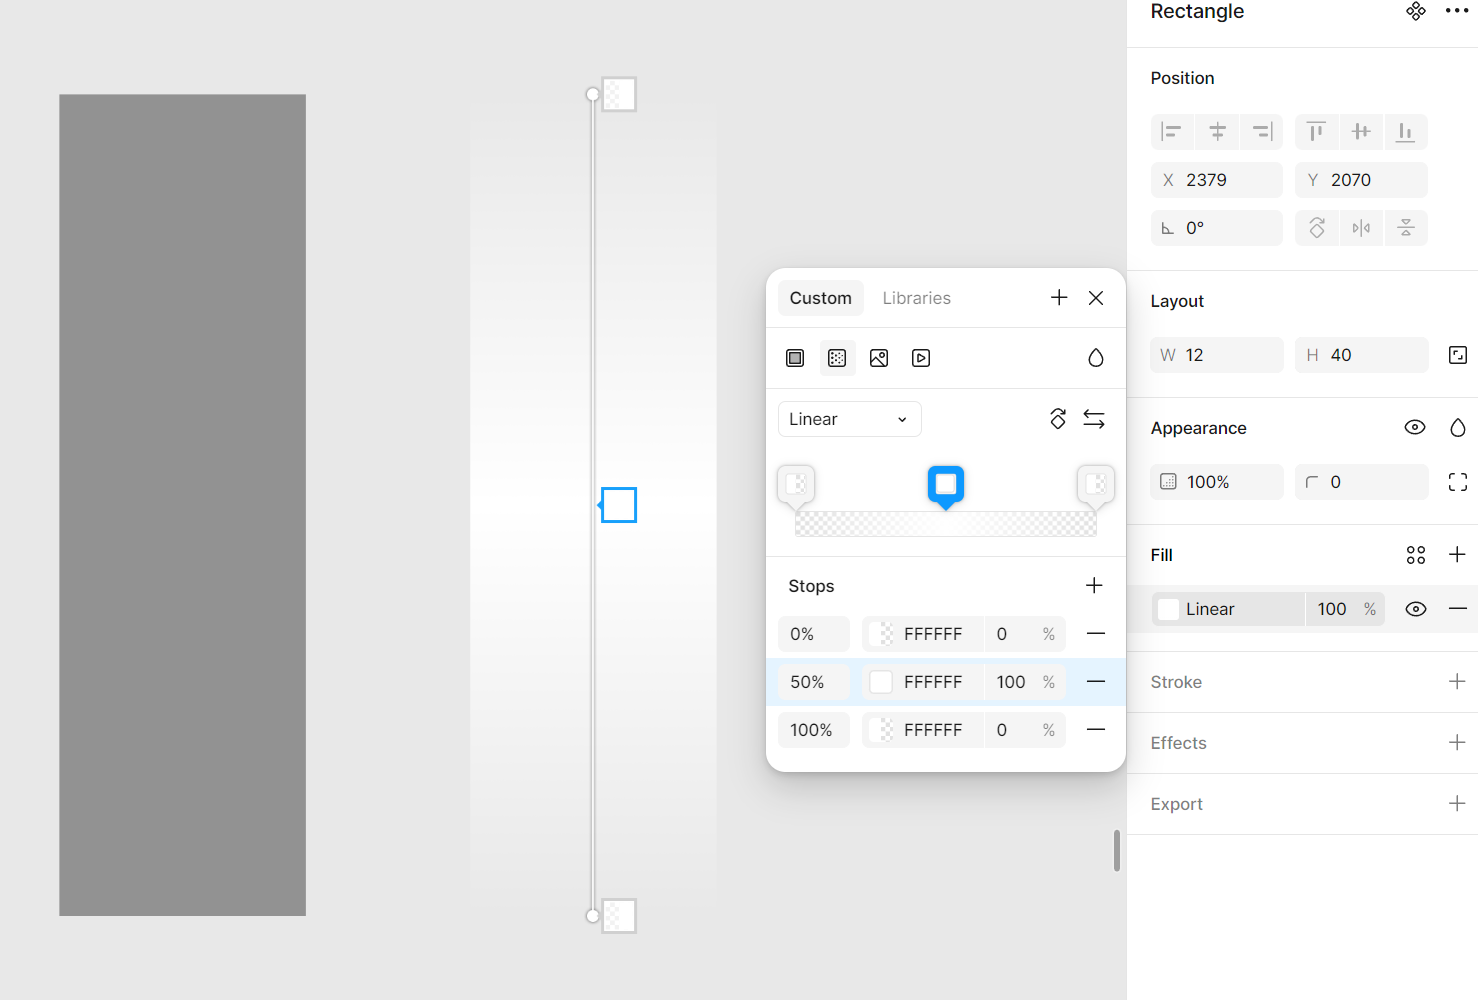Select the image fill type icon
Image resolution: width=1478 pixels, height=1000 pixels.
pyautogui.click(x=879, y=358)
